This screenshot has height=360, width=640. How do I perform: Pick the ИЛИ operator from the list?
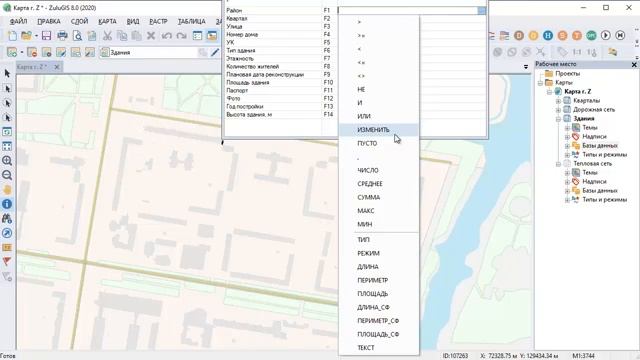click(x=378, y=116)
